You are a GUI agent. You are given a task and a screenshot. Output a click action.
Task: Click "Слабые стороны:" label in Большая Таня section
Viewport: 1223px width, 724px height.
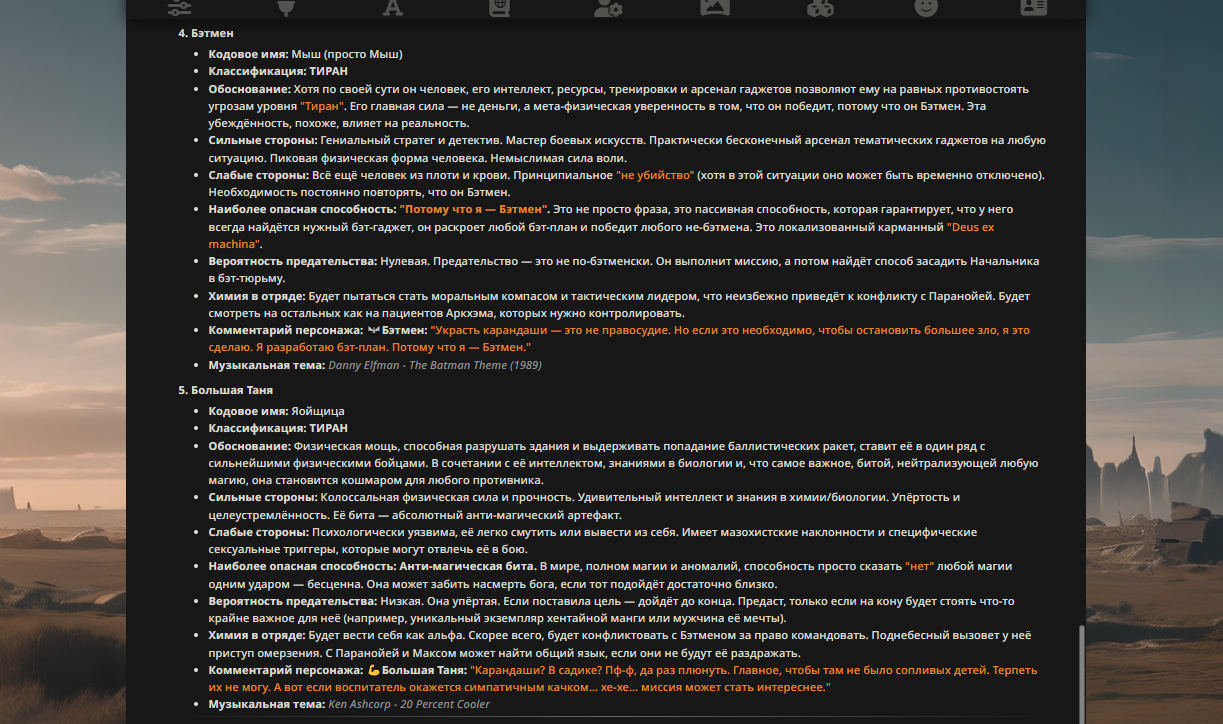tap(259, 532)
